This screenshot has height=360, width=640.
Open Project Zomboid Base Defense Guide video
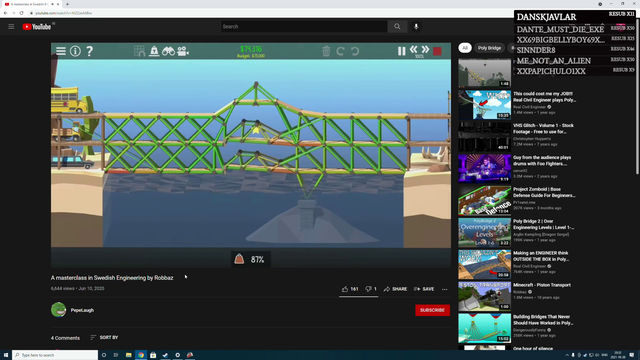544,192
